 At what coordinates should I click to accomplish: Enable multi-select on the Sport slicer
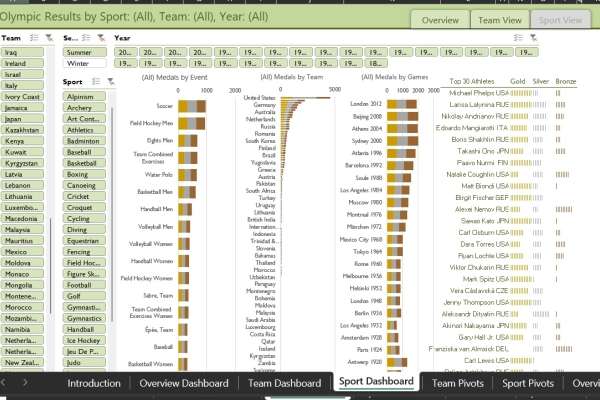[x=96, y=81]
